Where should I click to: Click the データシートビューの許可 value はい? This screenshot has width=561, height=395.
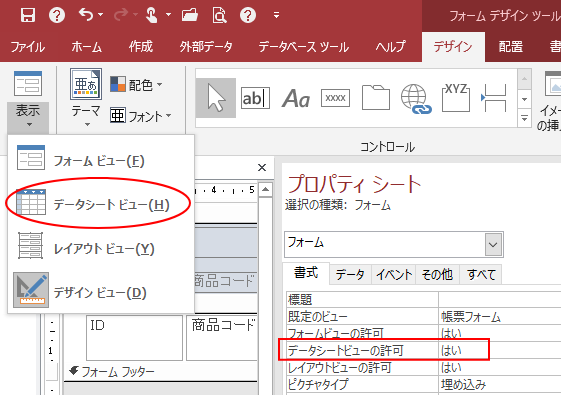500,350
